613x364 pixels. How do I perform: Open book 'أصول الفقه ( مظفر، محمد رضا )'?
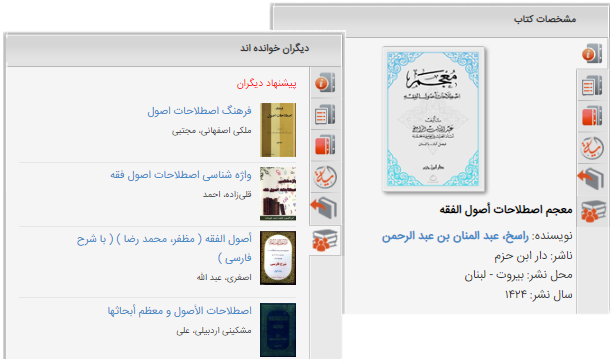coord(164,248)
